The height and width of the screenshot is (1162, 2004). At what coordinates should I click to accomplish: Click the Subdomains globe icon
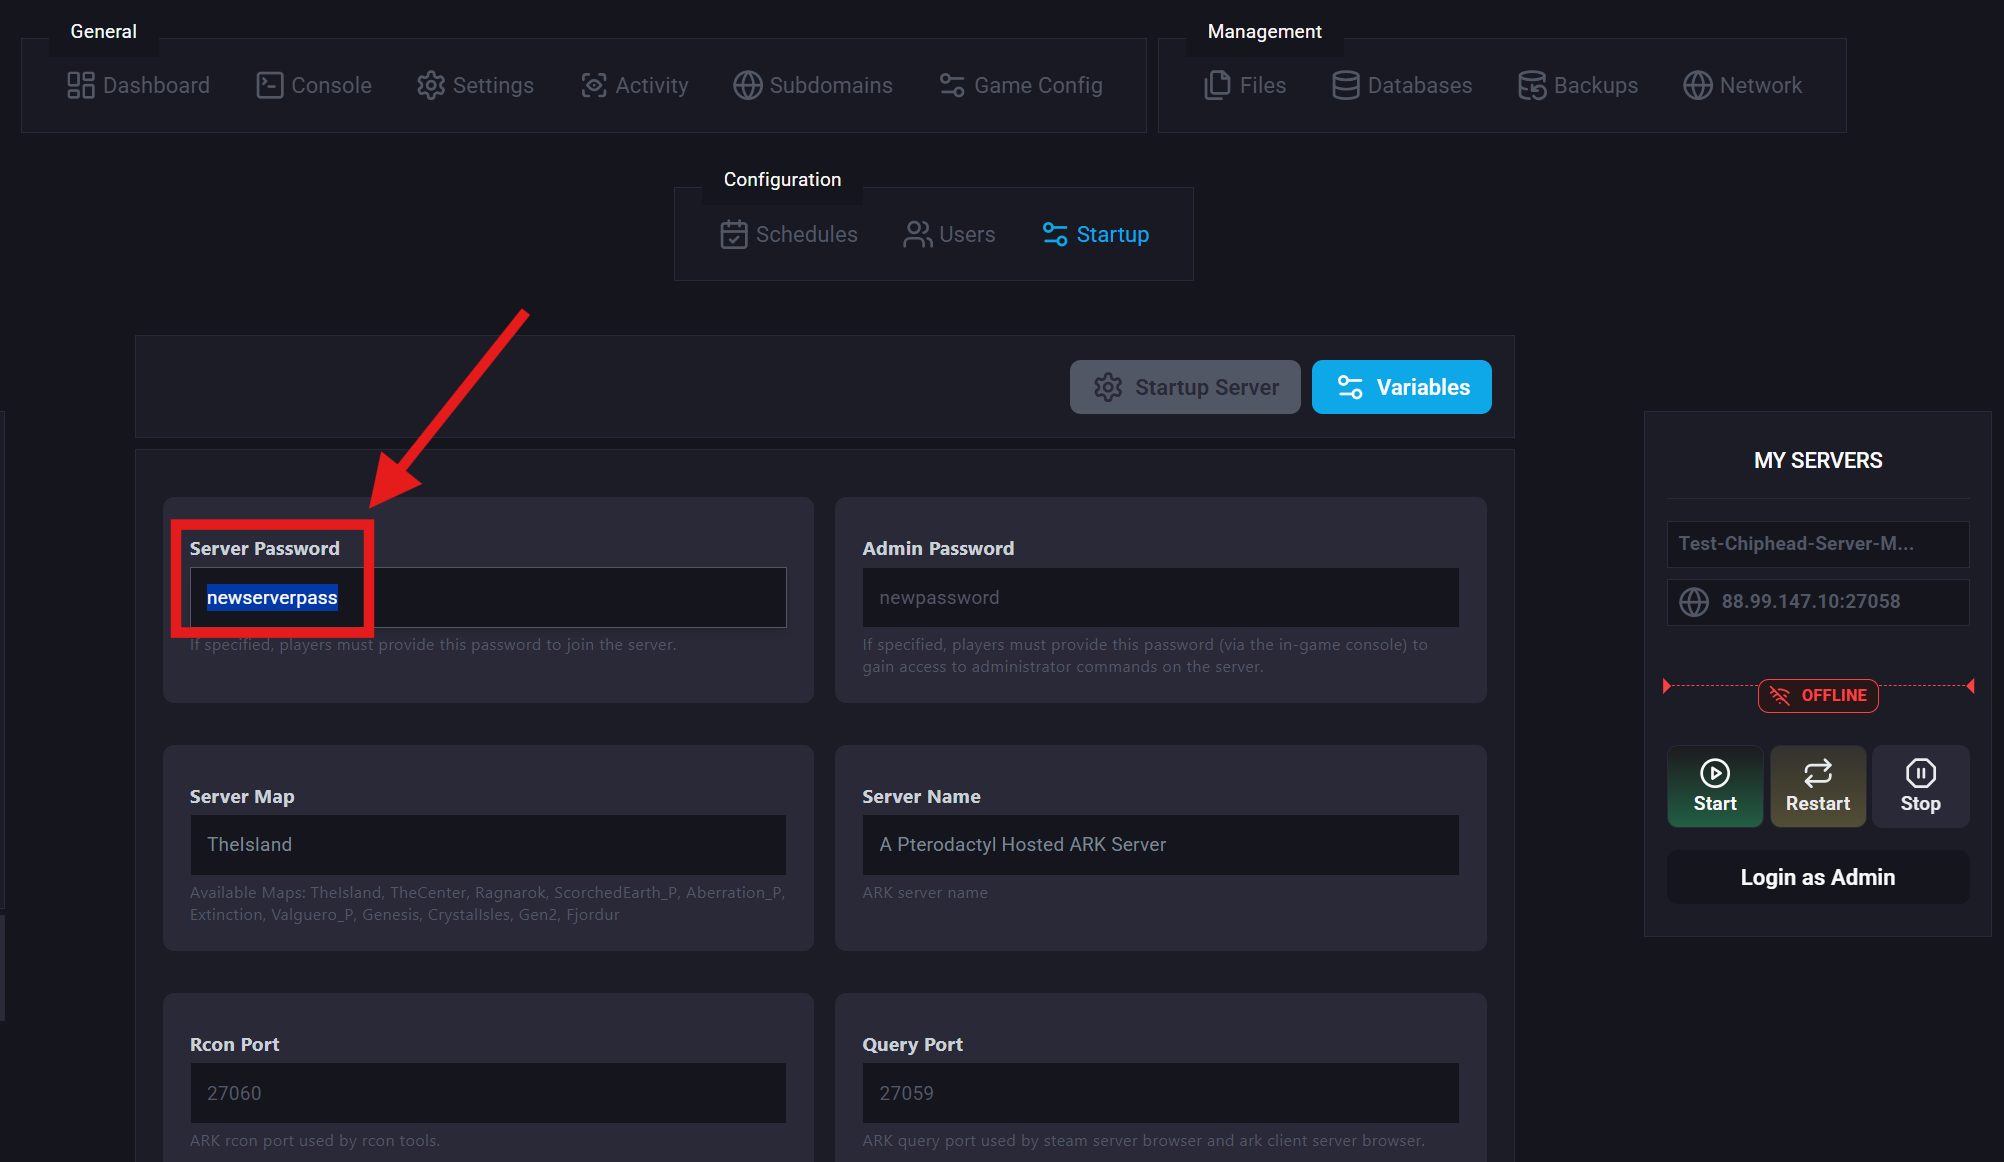pyautogui.click(x=747, y=86)
